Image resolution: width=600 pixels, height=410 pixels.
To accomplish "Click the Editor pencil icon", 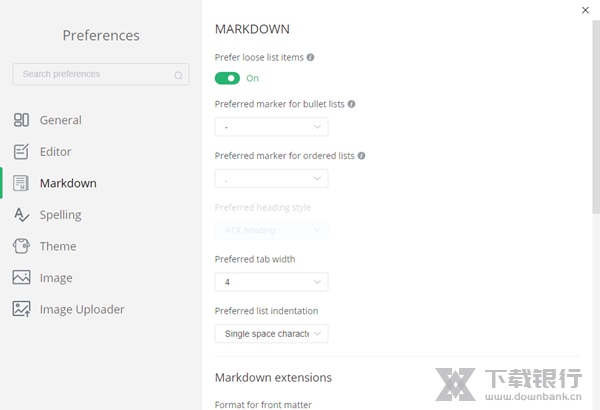I will click(x=21, y=152).
